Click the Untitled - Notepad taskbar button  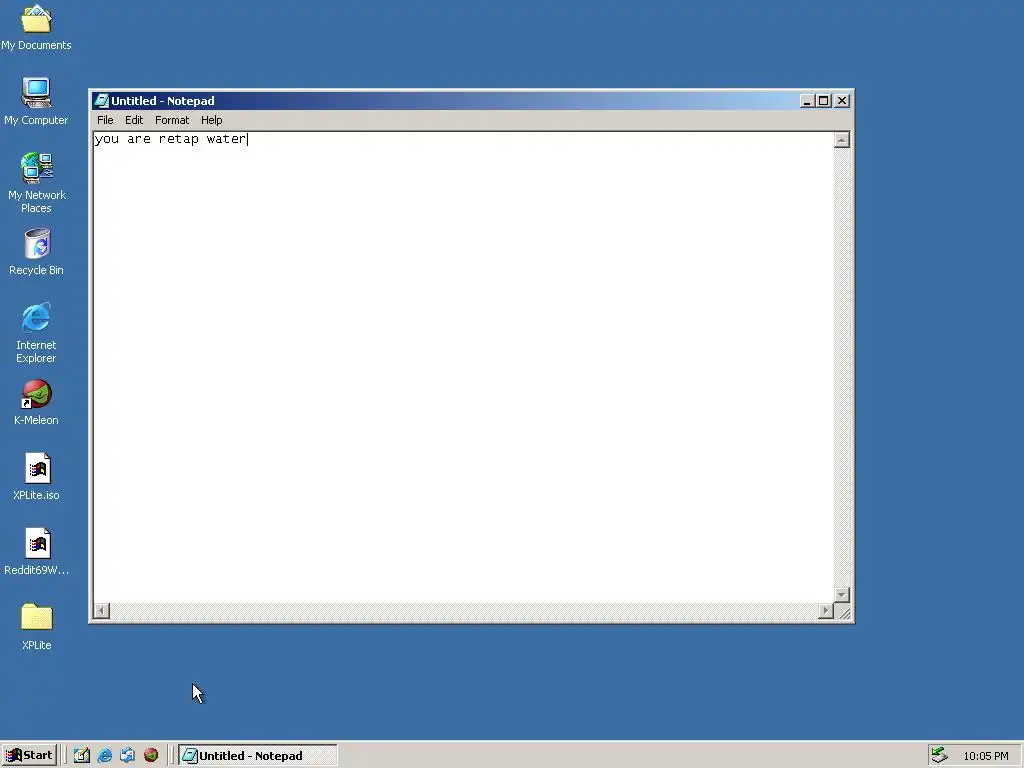(258, 756)
